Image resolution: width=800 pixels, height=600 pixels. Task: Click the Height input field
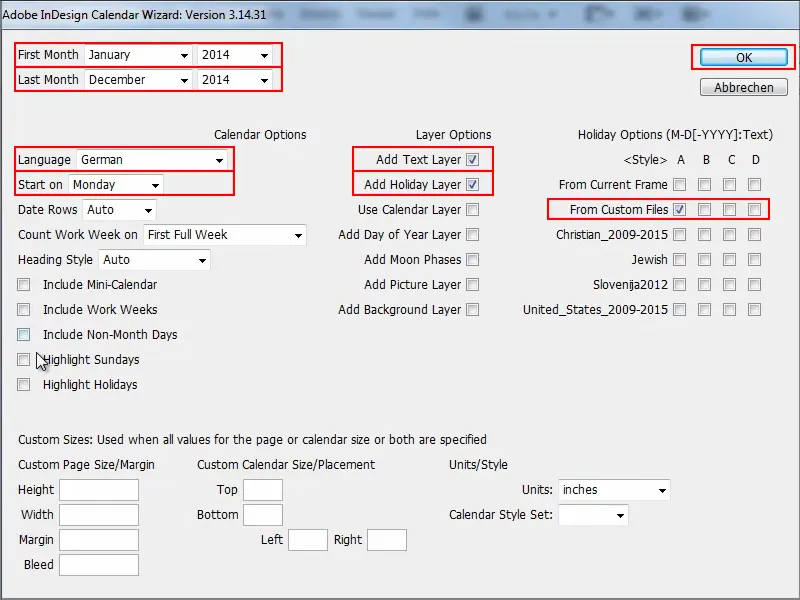click(x=98, y=490)
